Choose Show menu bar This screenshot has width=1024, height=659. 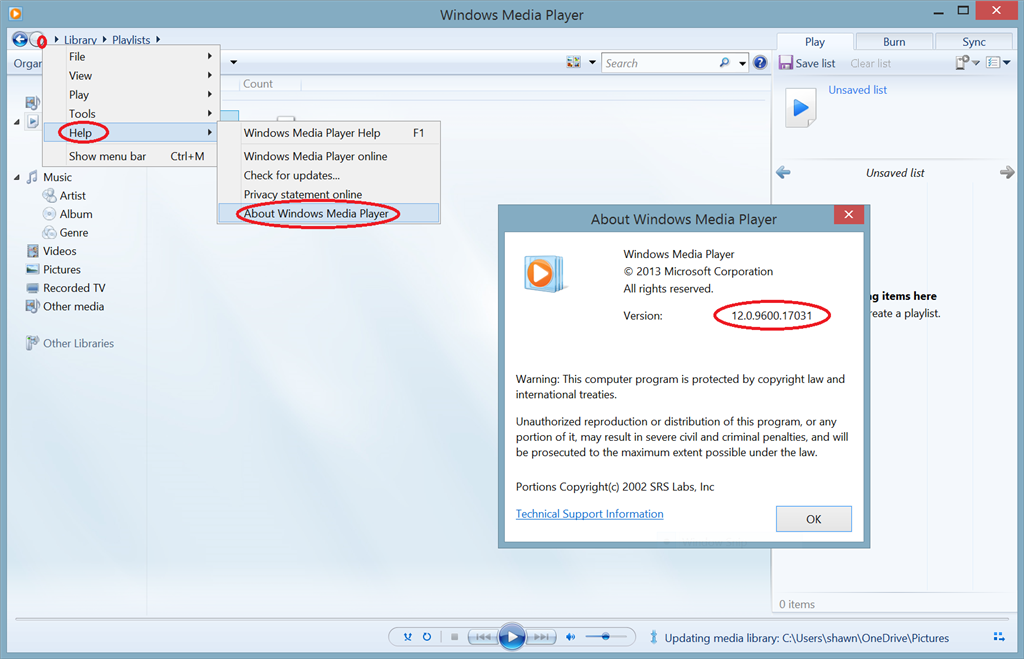(x=132, y=156)
